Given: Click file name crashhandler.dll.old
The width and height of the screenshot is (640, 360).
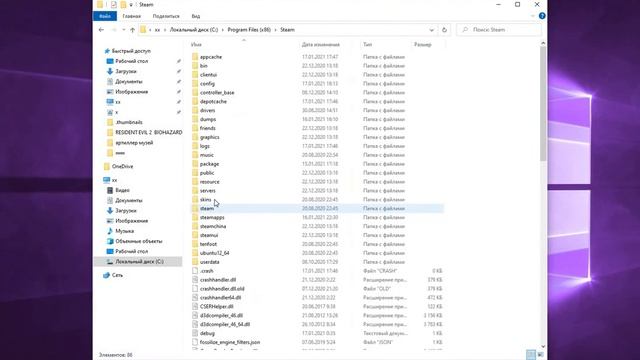Looking at the screenshot, I should (x=222, y=289).
